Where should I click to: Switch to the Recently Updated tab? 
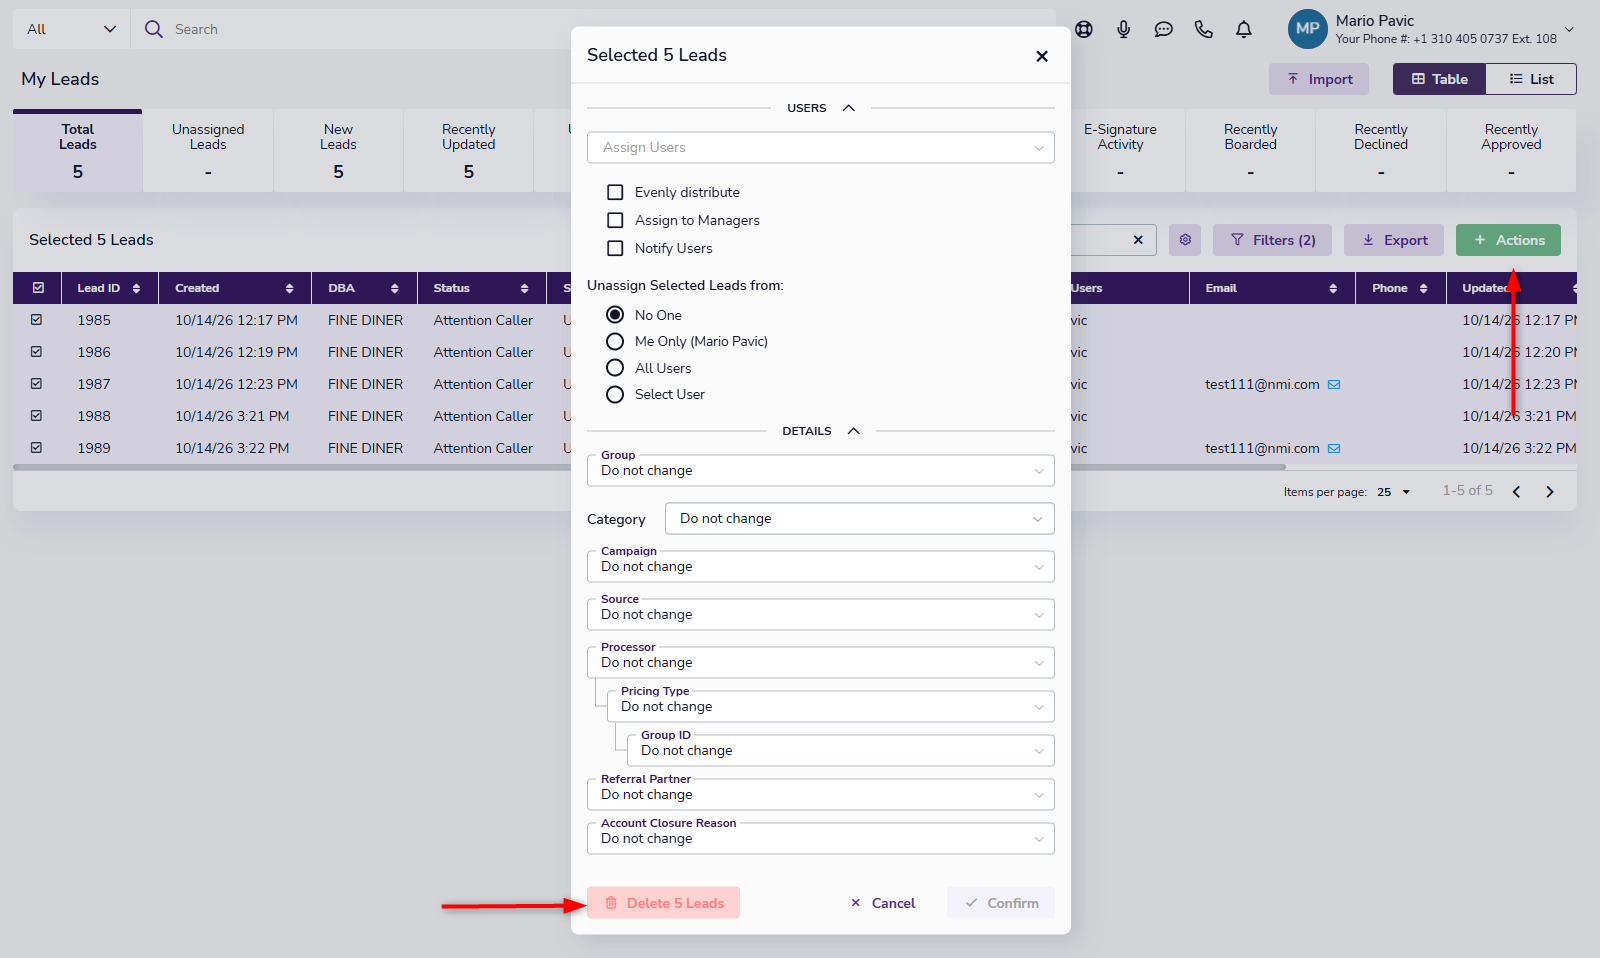pyautogui.click(x=468, y=150)
